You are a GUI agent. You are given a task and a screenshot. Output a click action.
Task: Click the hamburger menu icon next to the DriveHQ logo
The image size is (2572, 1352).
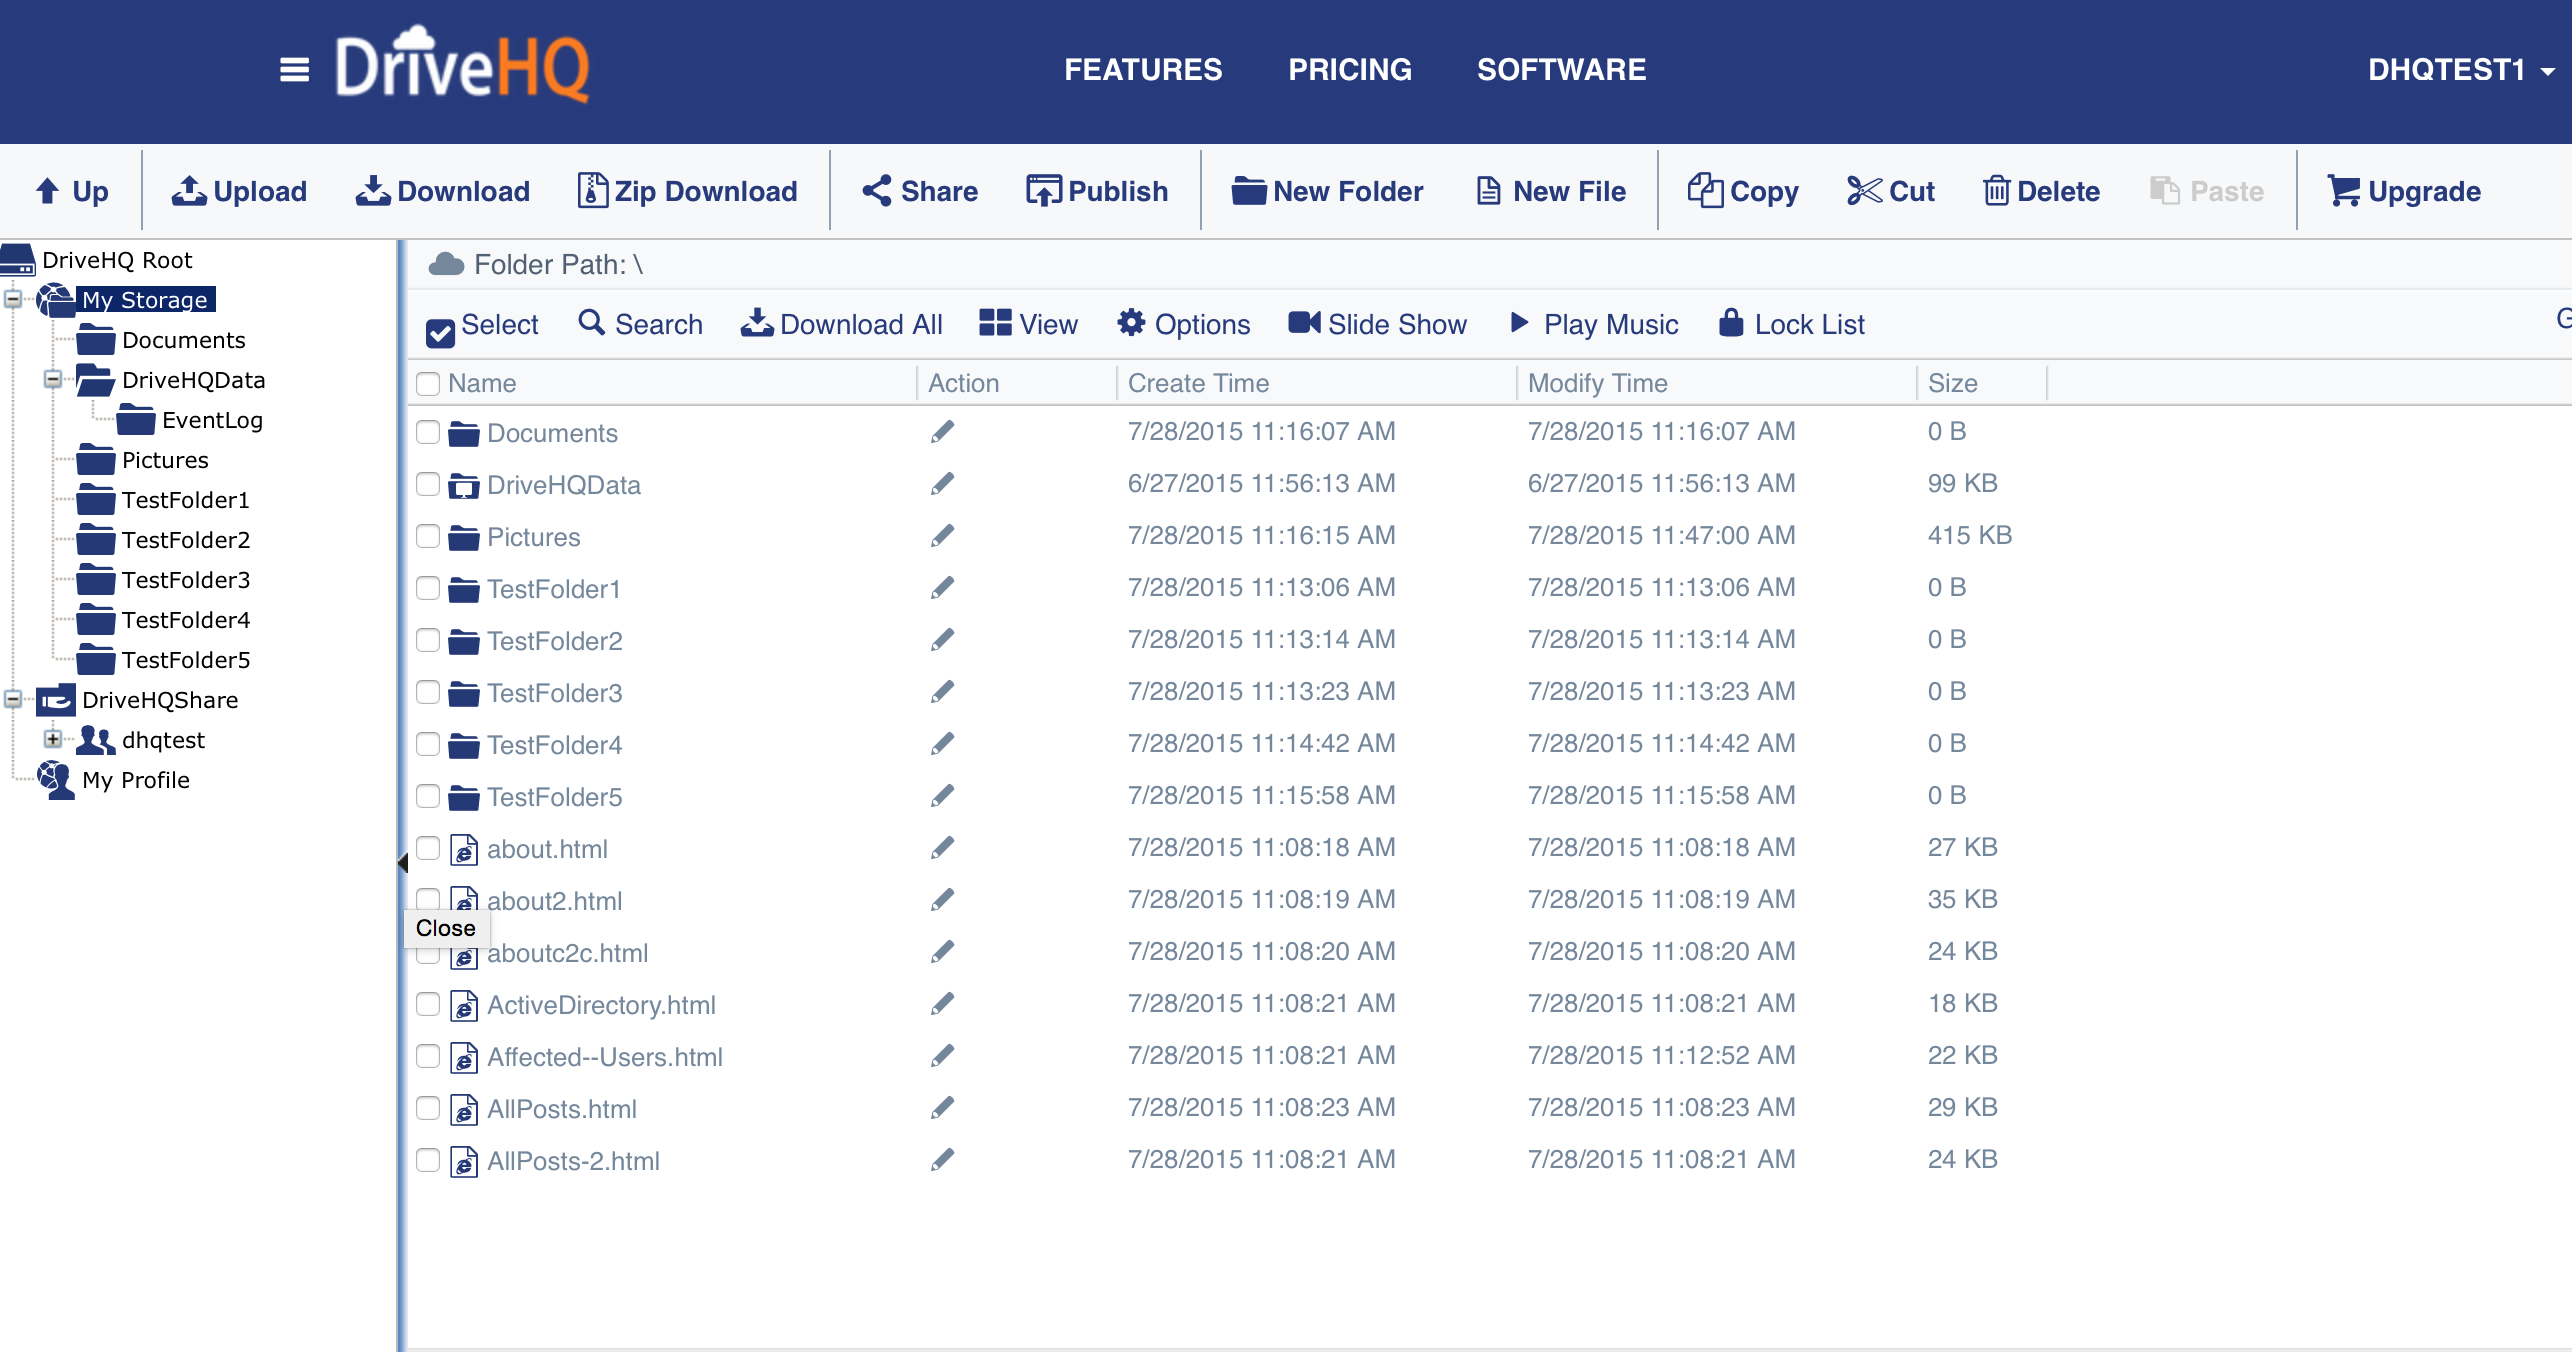click(x=294, y=70)
